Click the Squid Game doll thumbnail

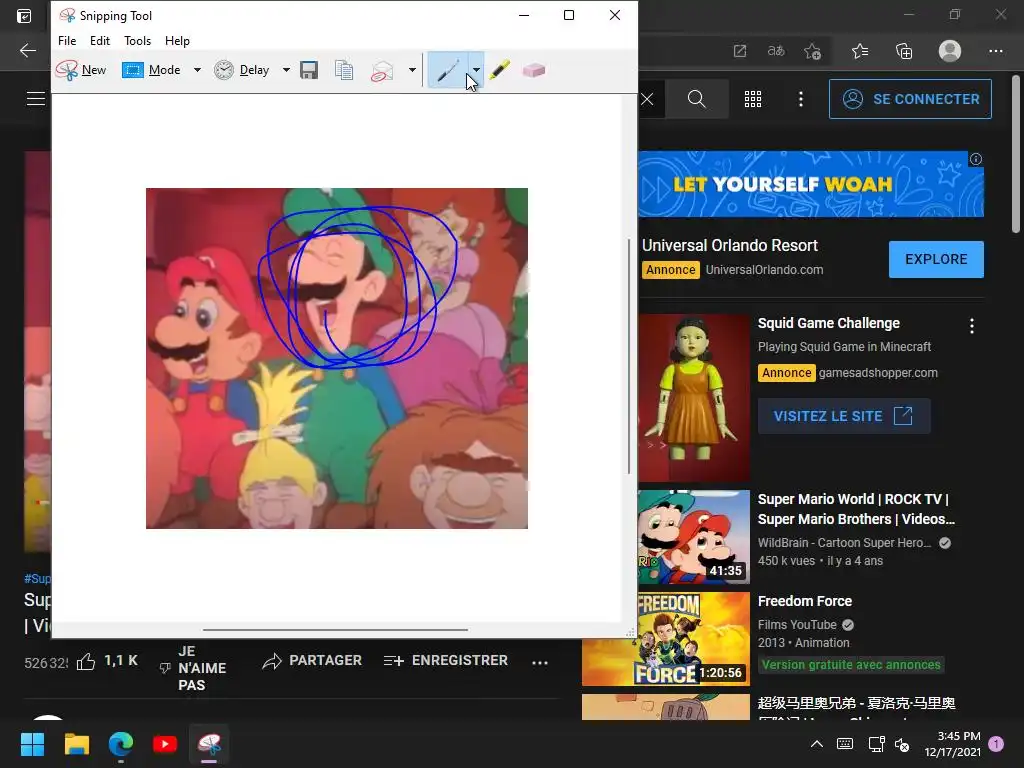click(x=694, y=398)
